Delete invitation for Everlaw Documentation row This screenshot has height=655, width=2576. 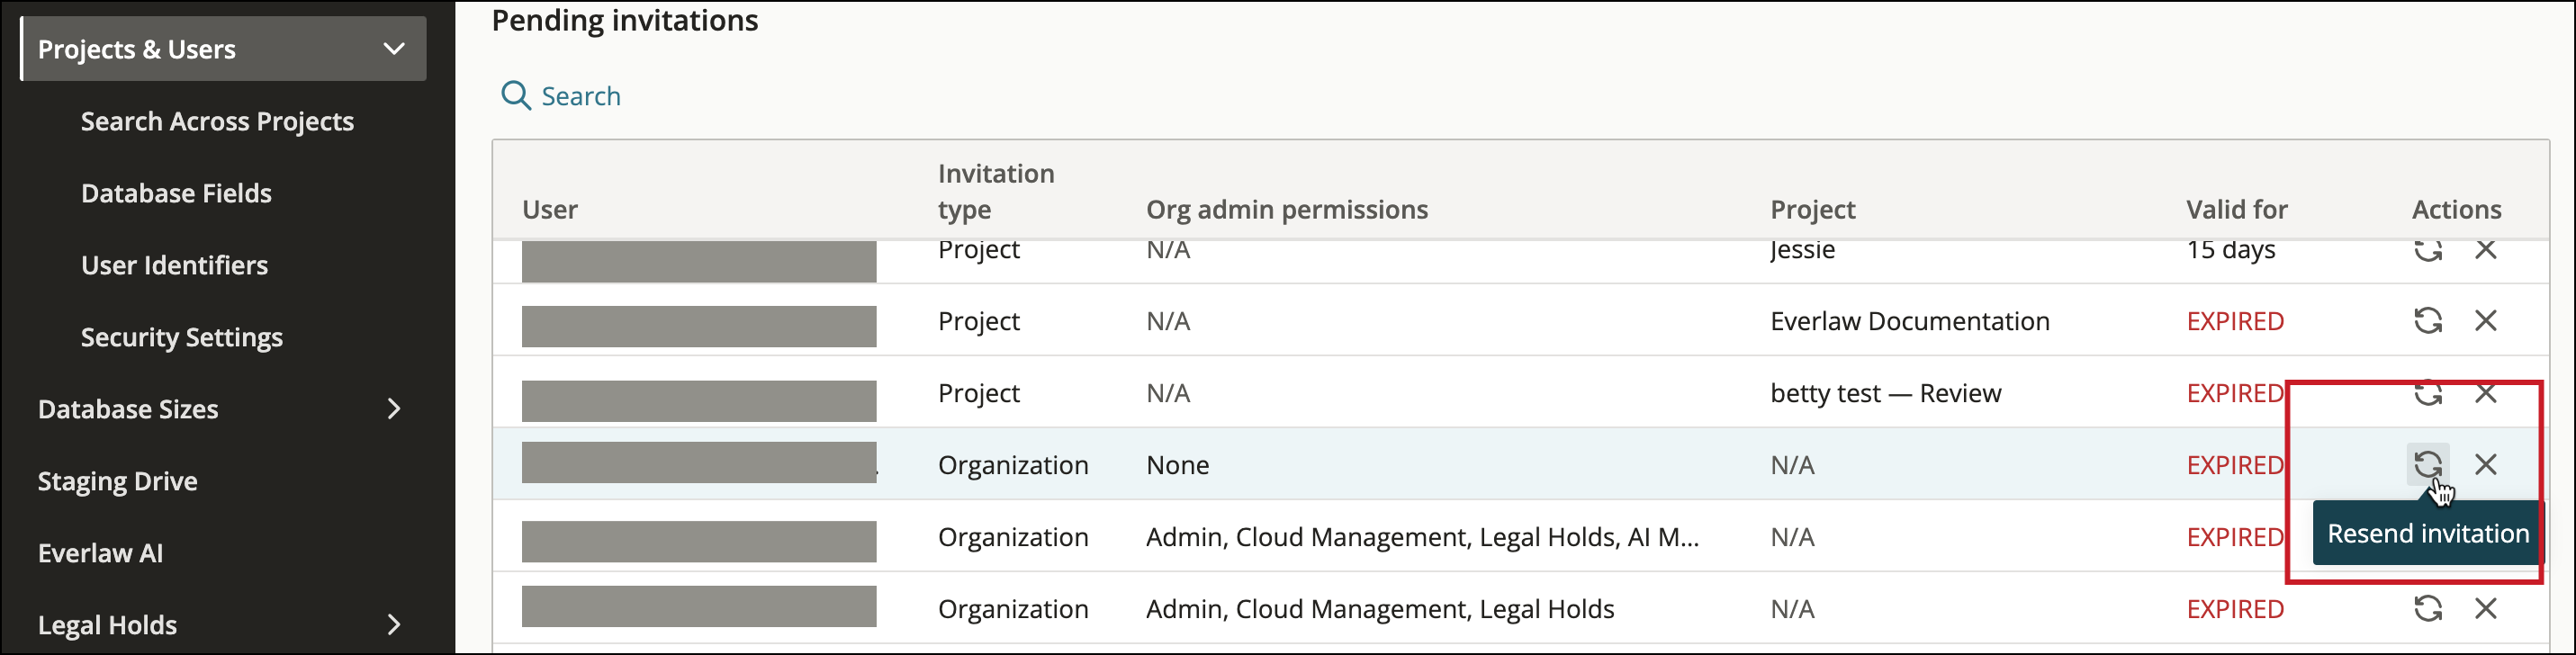(x=2485, y=321)
